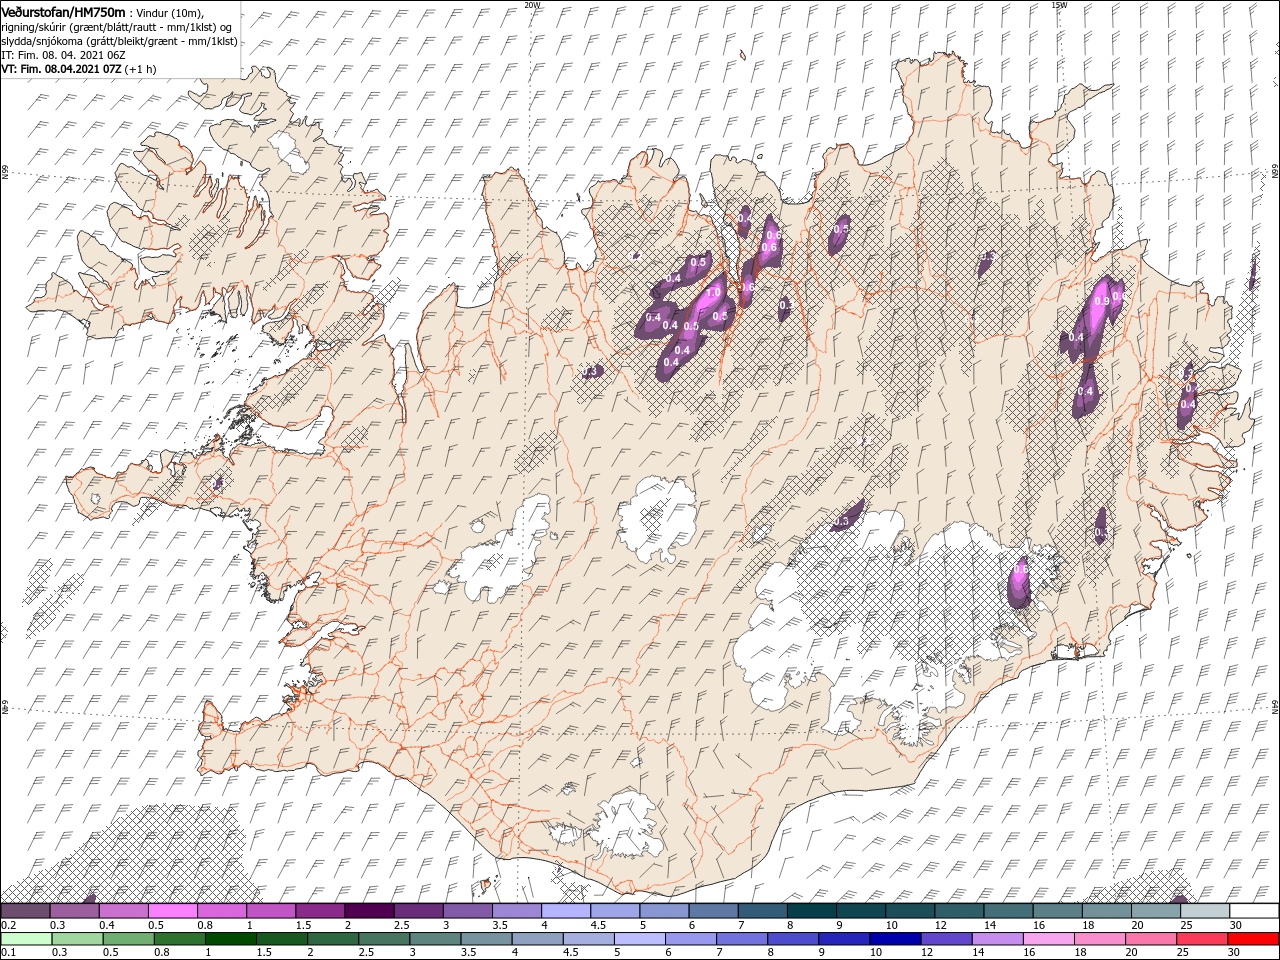Click the 'rigning/skúrir' legend description line
Viewport: 1280px width, 960px height.
[x=117, y=27]
